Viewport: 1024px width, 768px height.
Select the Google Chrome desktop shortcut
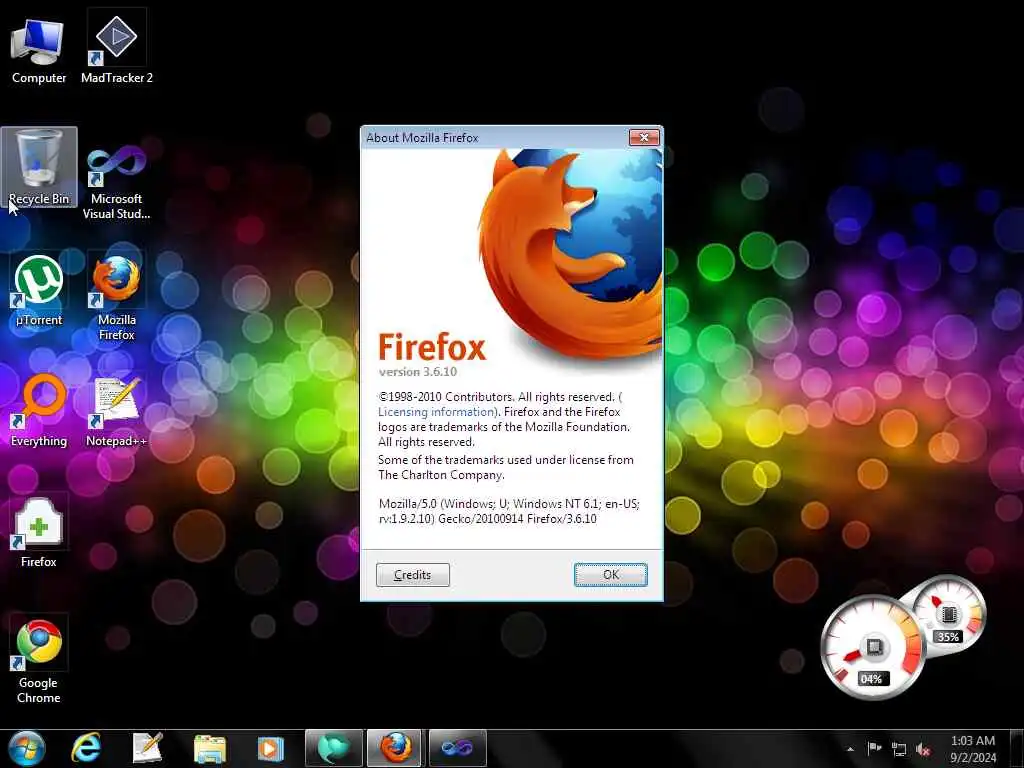[39, 660]
